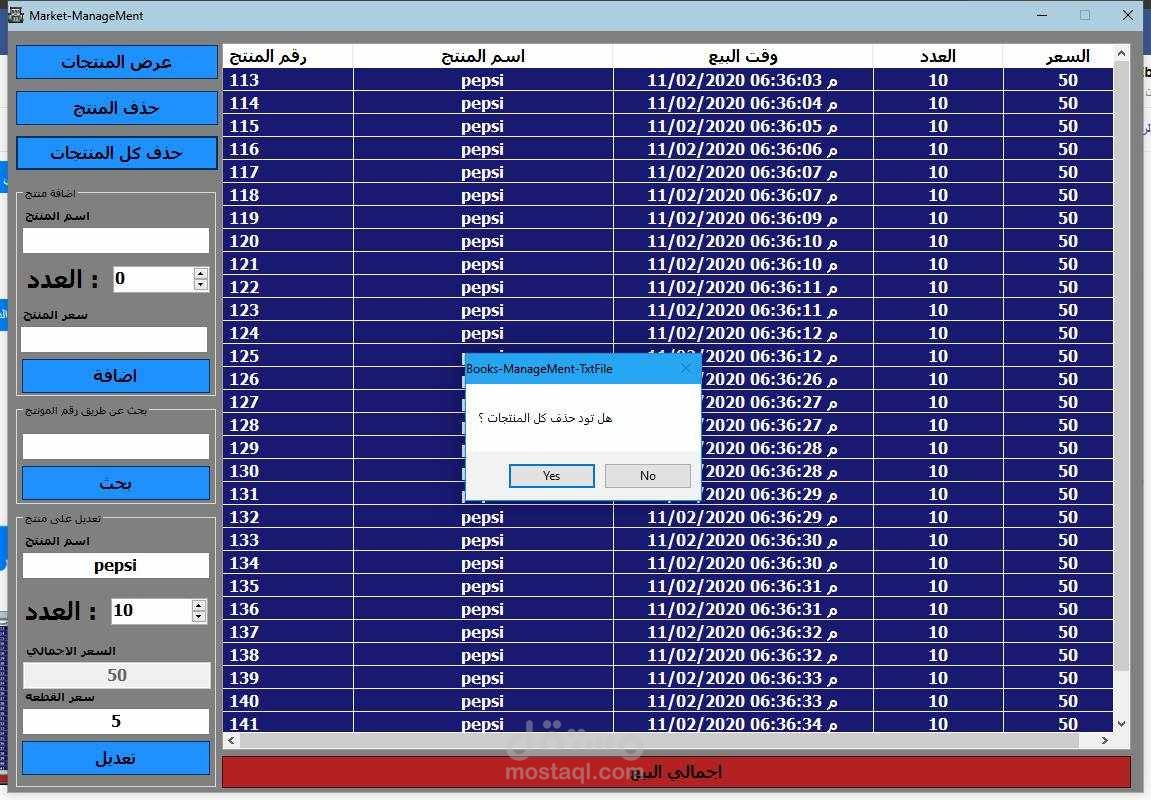Select product number 116 cell

(x=288, y=149)
